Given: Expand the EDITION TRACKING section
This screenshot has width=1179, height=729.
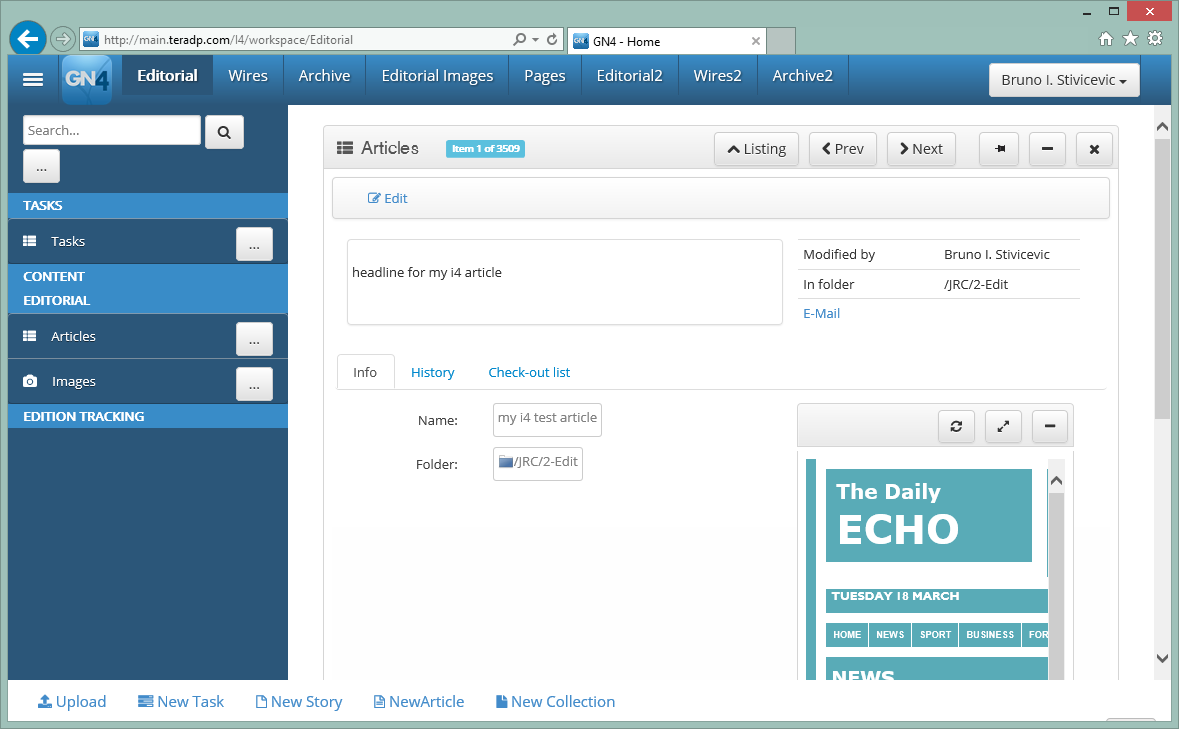Looking at the screenshot, I should pyautogui.click(x=147, y=416).
